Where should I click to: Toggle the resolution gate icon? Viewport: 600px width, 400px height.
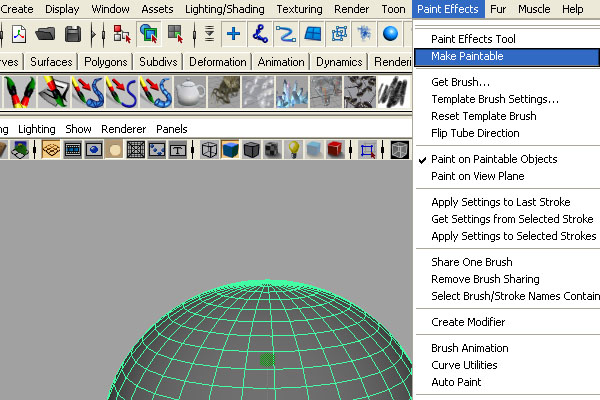click(94, 150)
